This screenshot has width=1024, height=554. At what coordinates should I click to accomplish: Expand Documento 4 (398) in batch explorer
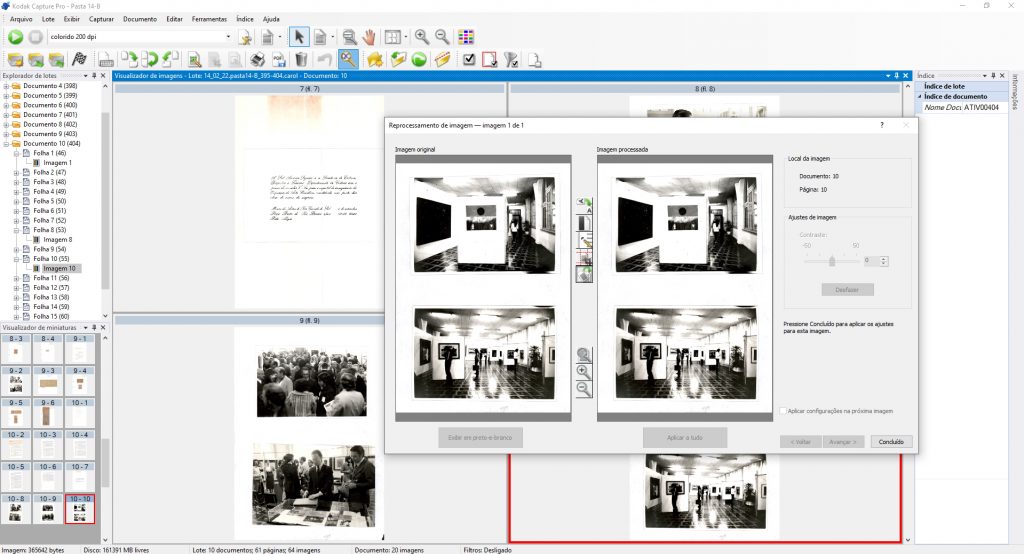[7, 86]
